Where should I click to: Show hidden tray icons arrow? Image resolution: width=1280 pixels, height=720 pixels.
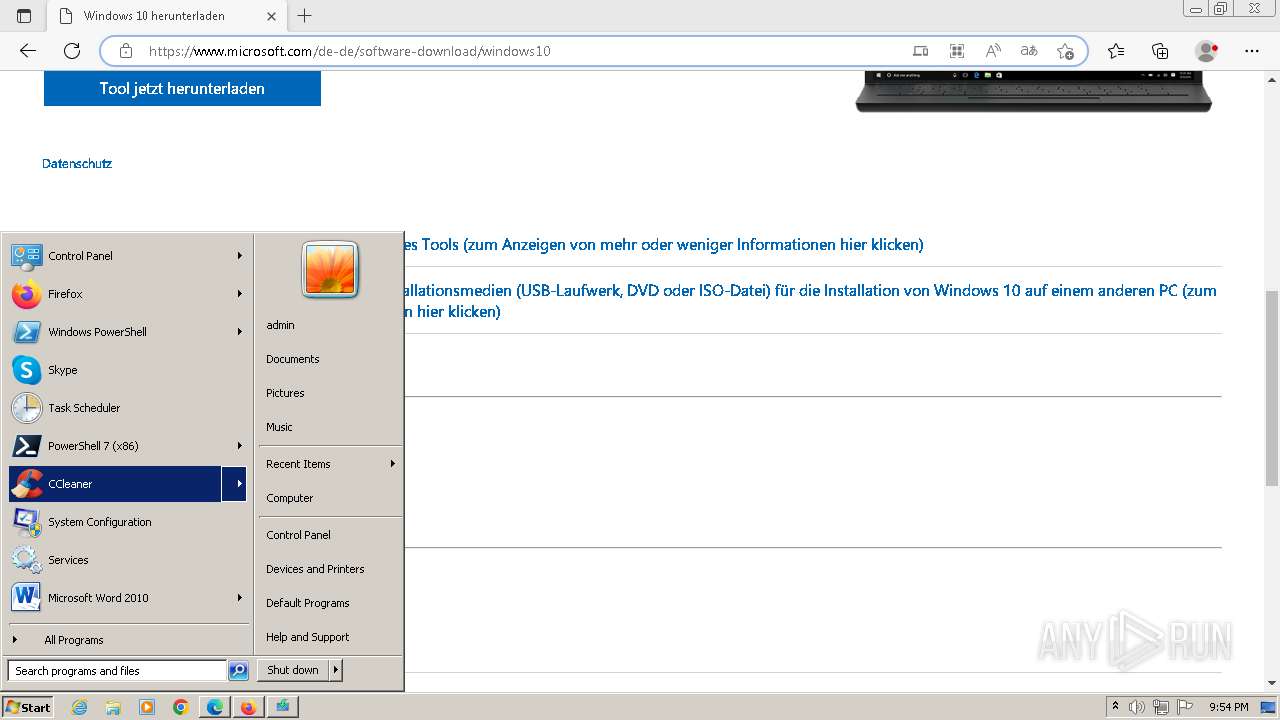1115,707
